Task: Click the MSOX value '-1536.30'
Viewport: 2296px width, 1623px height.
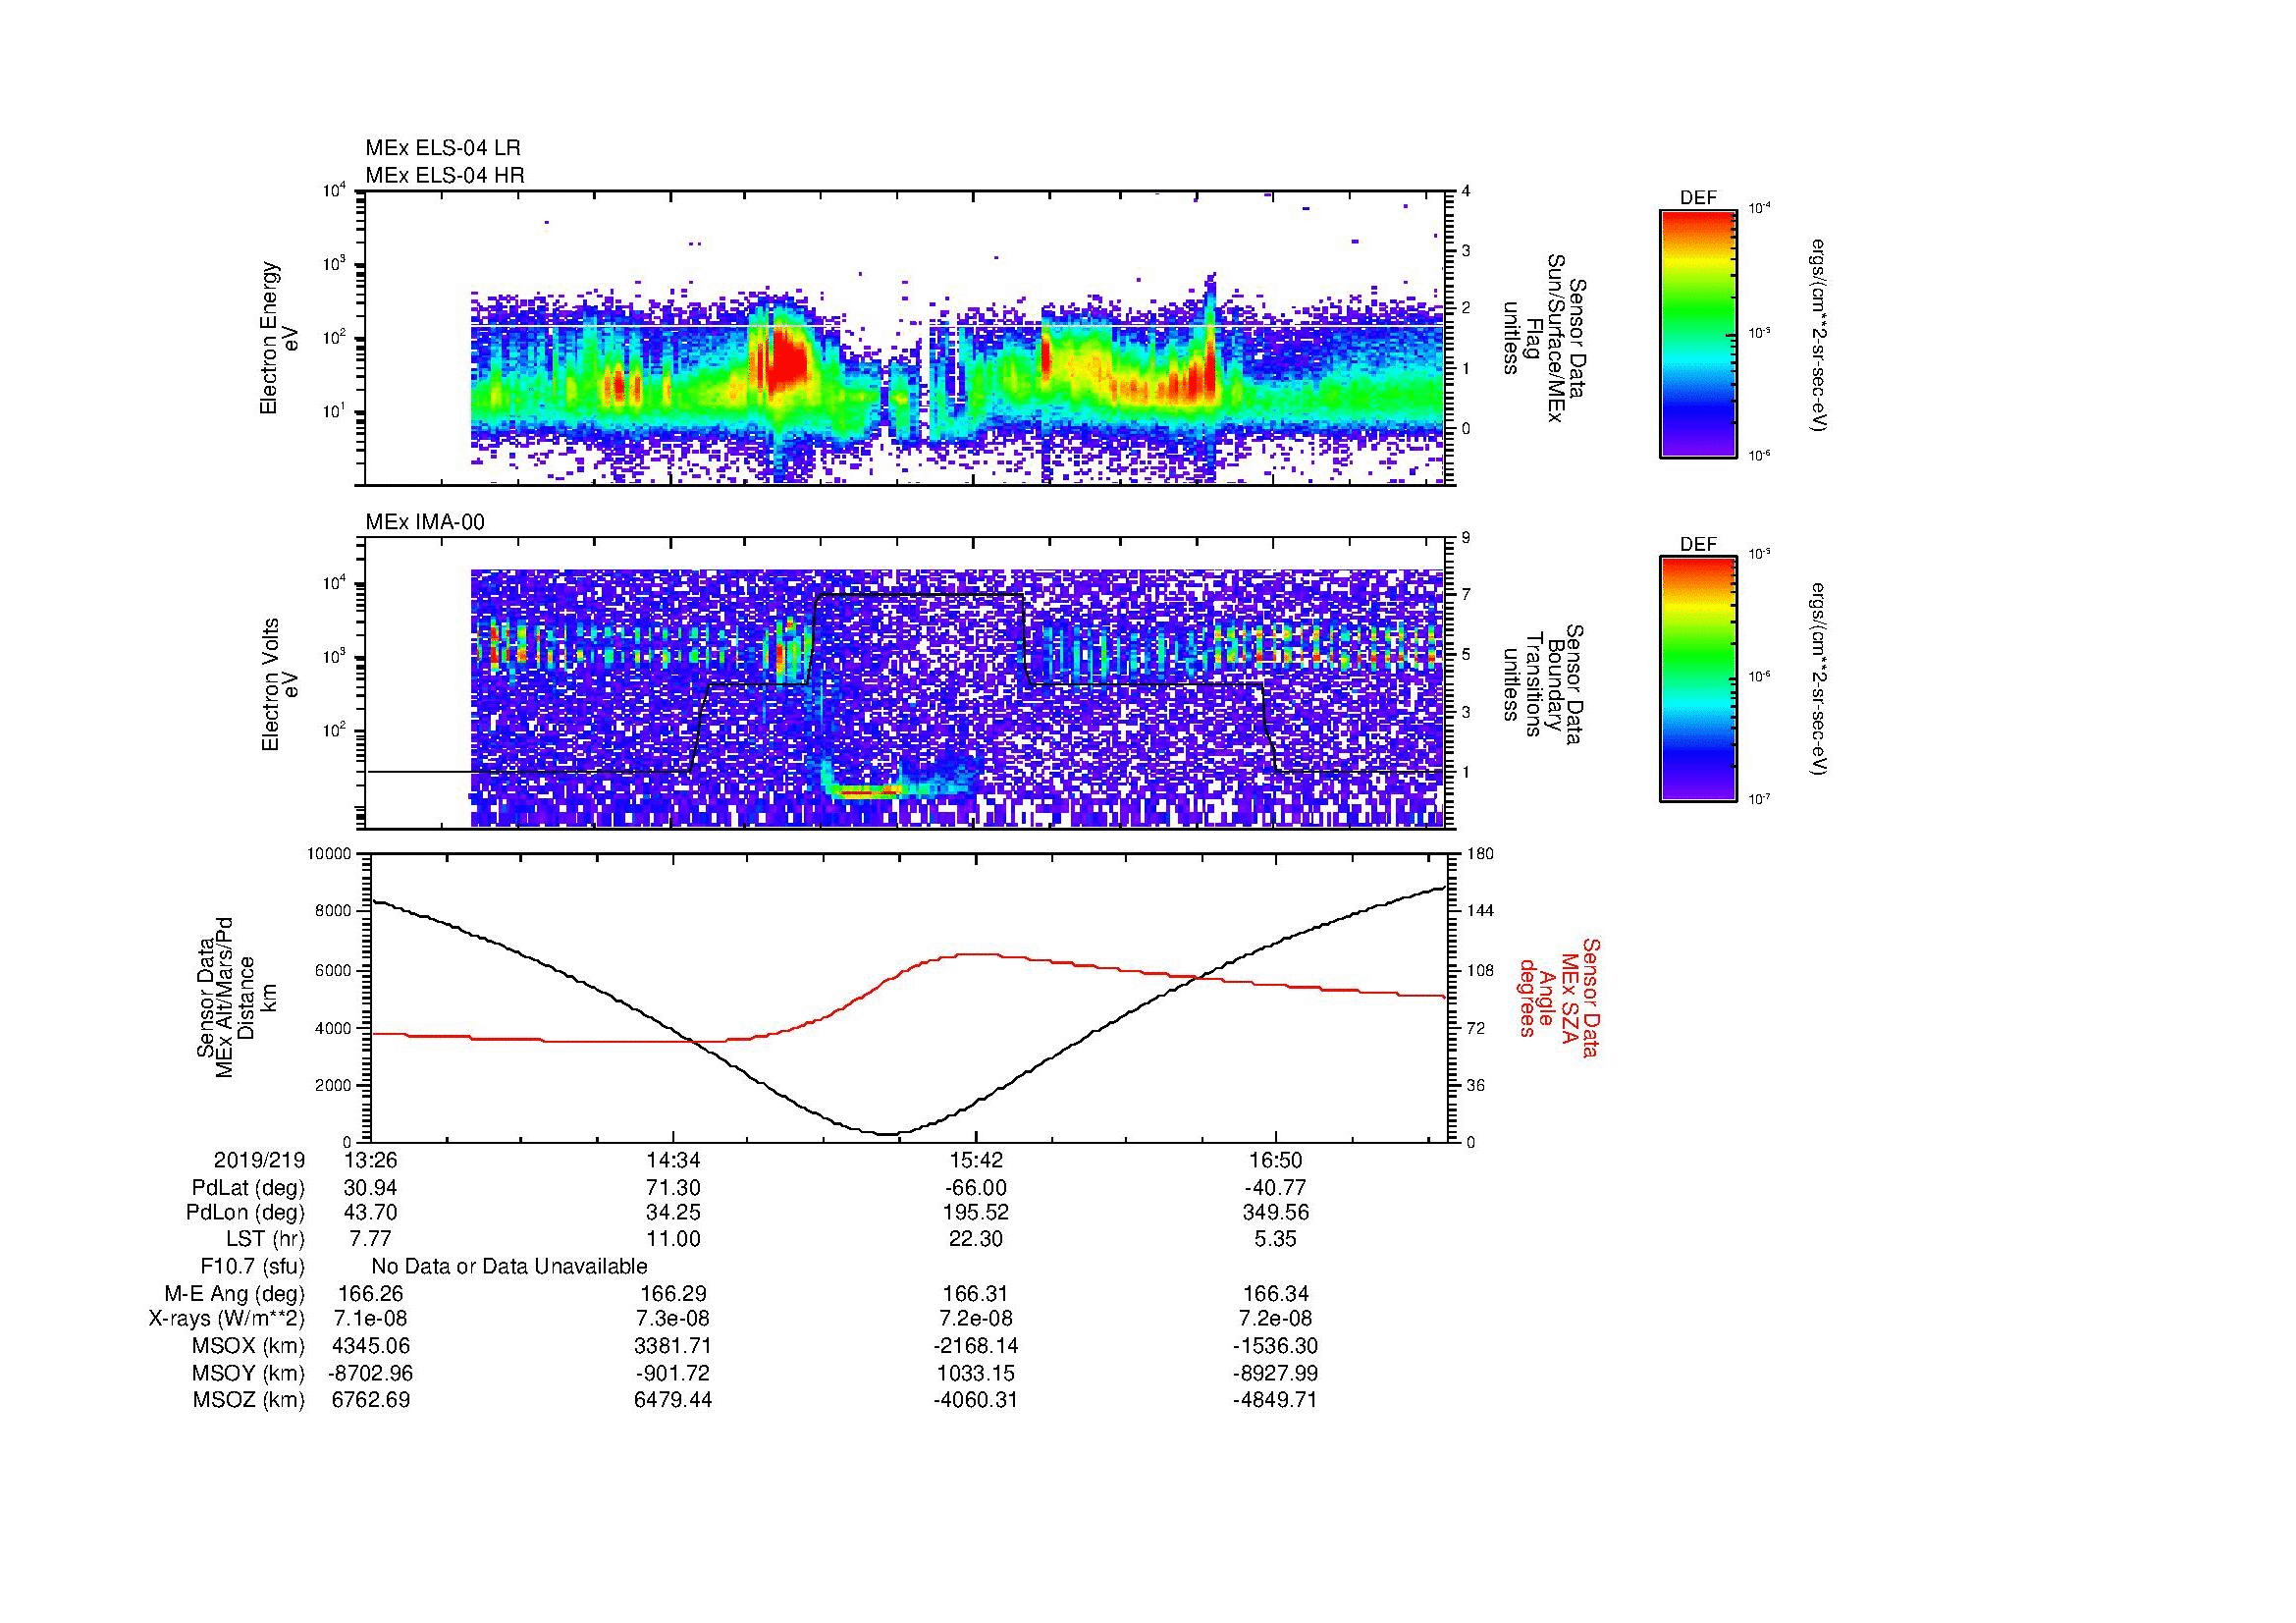Action: coord(1275,1346)
